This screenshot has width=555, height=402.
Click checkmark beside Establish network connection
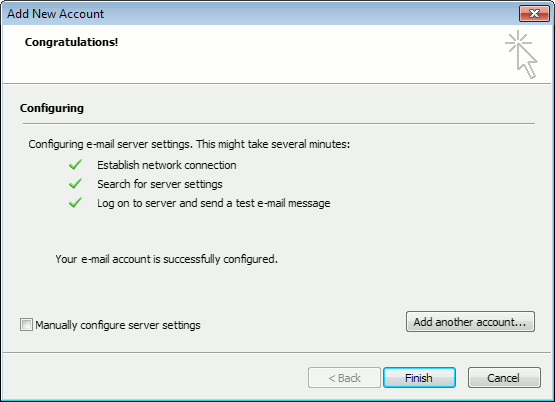tap(75, 165)
